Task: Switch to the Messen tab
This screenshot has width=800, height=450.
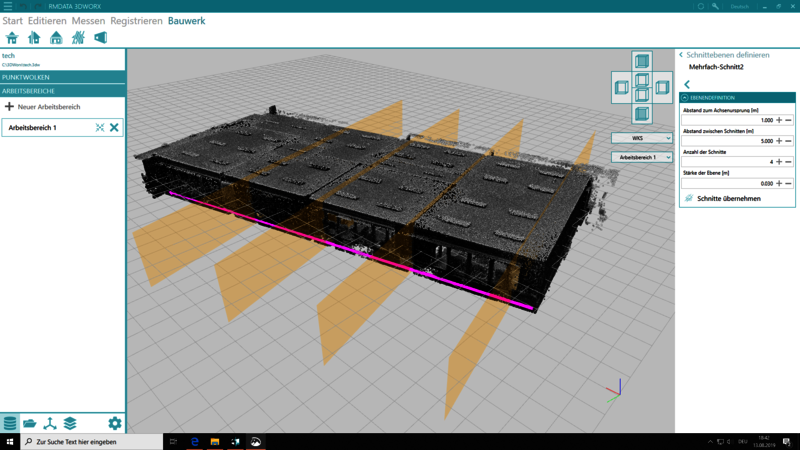Action: tap(88, 21)
